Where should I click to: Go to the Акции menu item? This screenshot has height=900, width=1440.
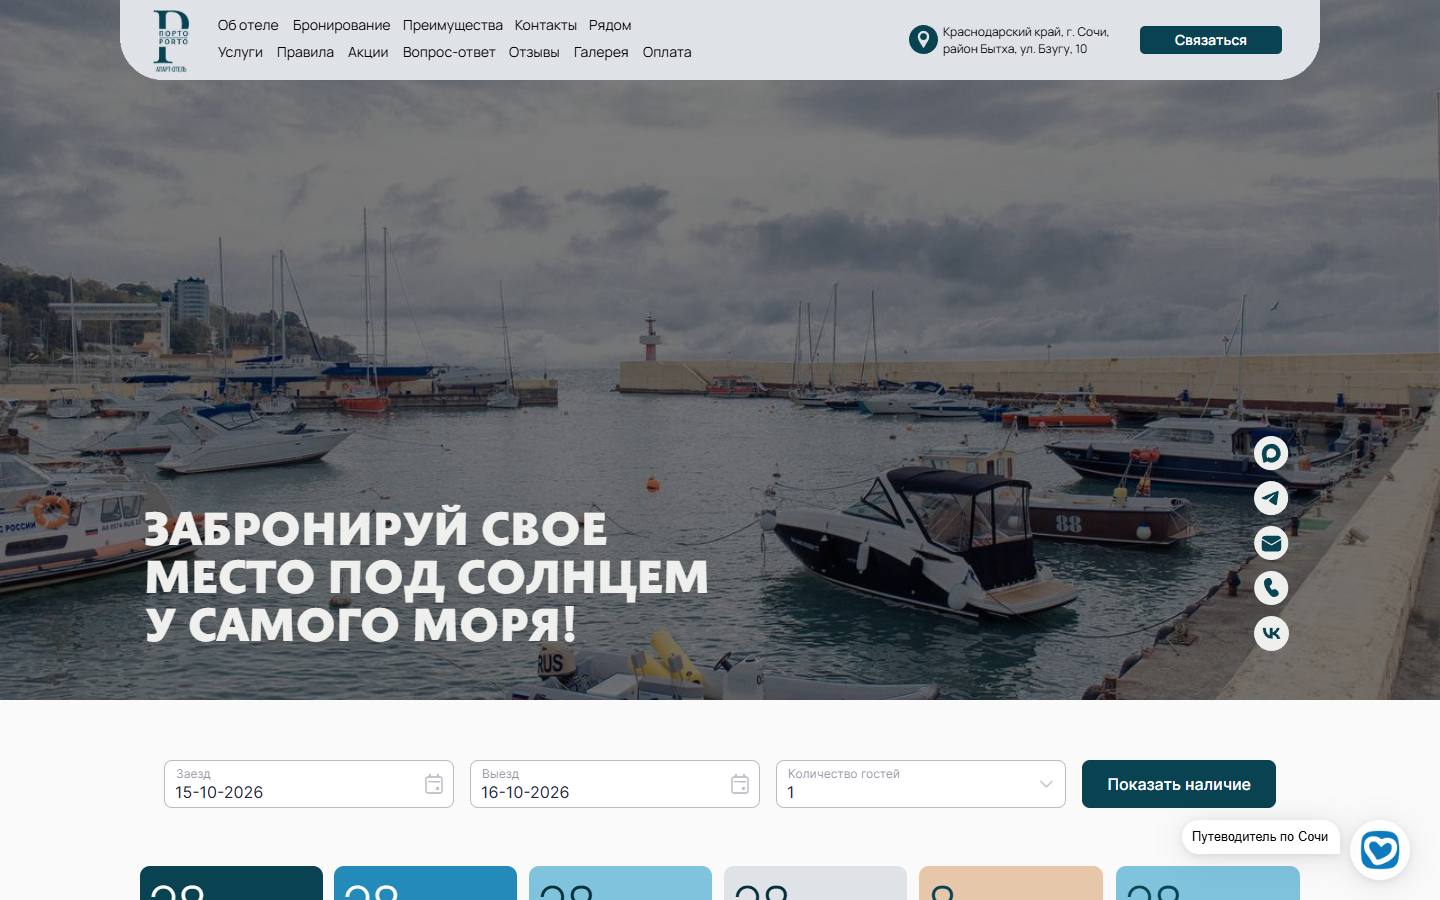click(x=368, y=52)
